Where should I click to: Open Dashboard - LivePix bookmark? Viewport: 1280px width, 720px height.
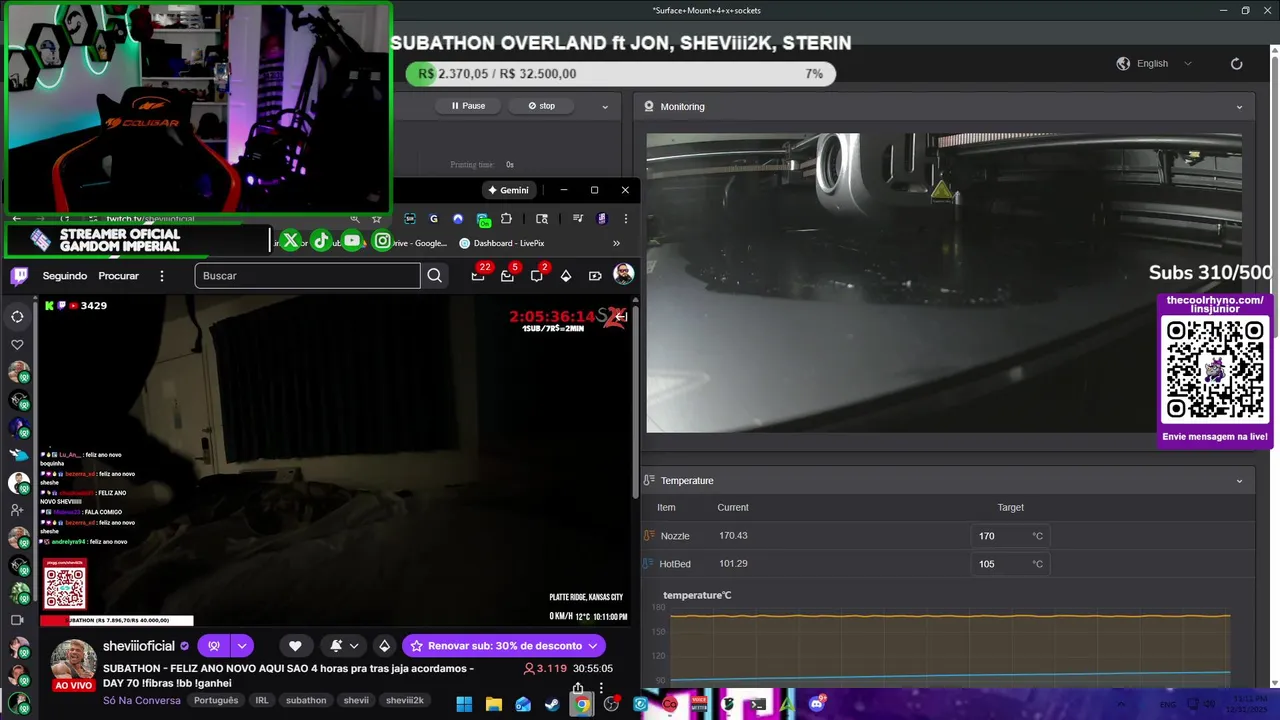tap(502, 243)
